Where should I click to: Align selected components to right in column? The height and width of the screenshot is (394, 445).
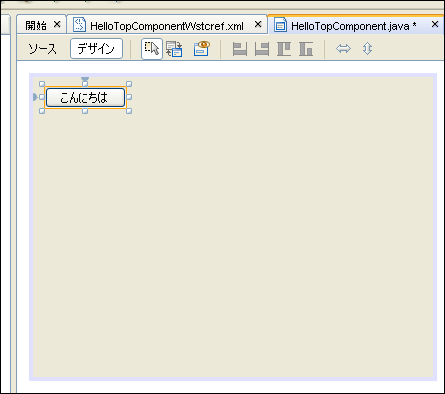262,49
